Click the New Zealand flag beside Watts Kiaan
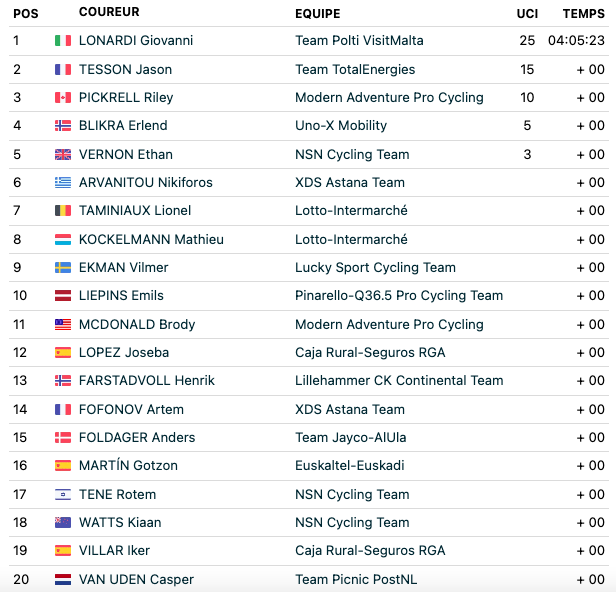The height and width of the screenshot is (592, 616). pos(63,522)
